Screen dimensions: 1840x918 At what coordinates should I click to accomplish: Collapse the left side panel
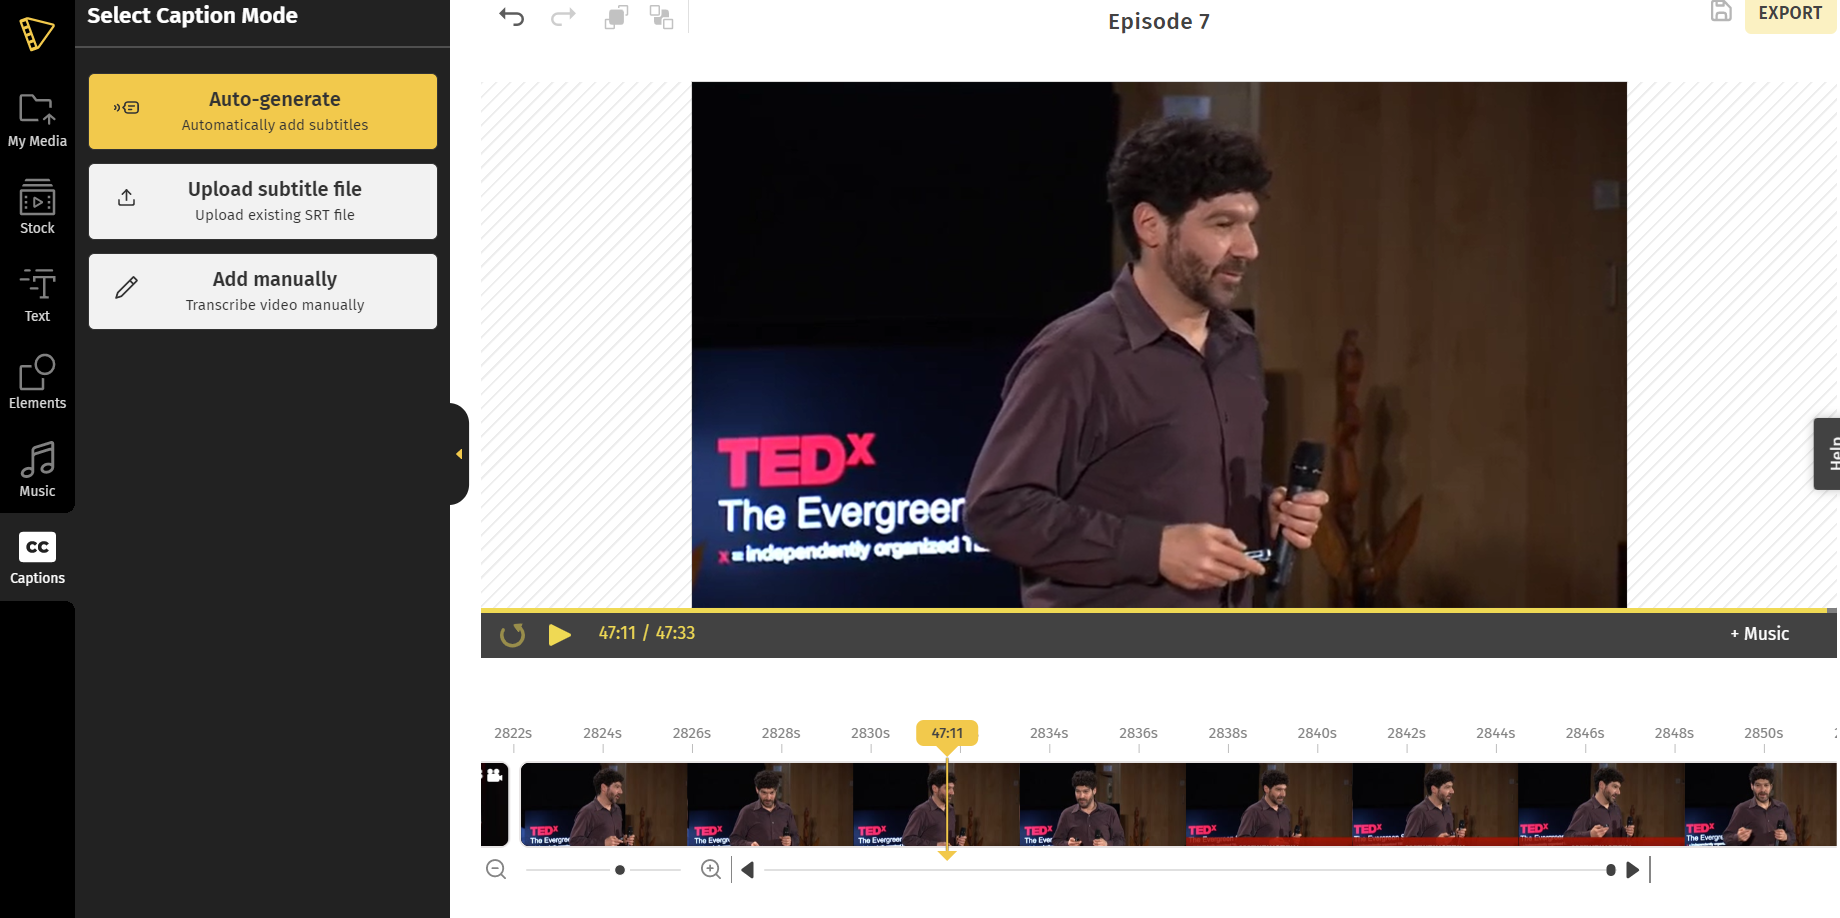459,454
